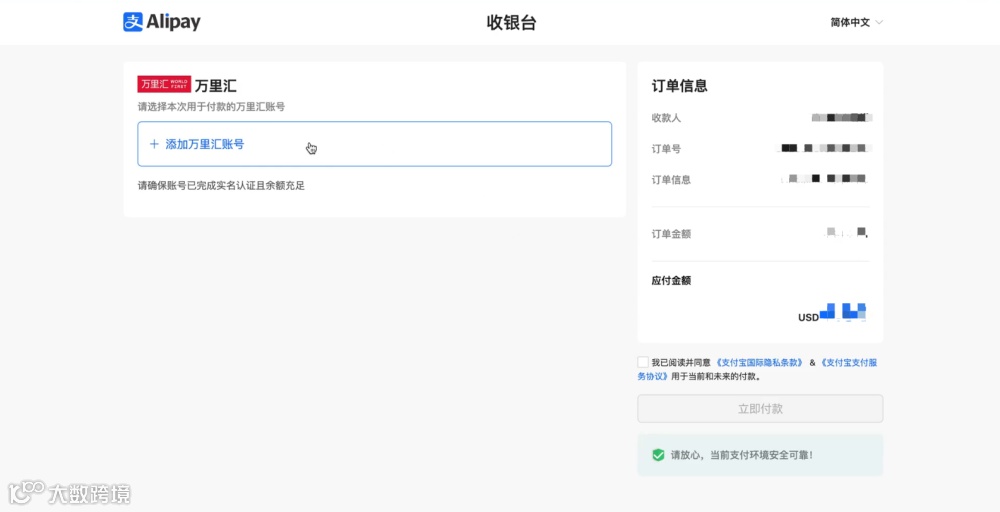Click the 万里汇 heading text

(216, 85)
